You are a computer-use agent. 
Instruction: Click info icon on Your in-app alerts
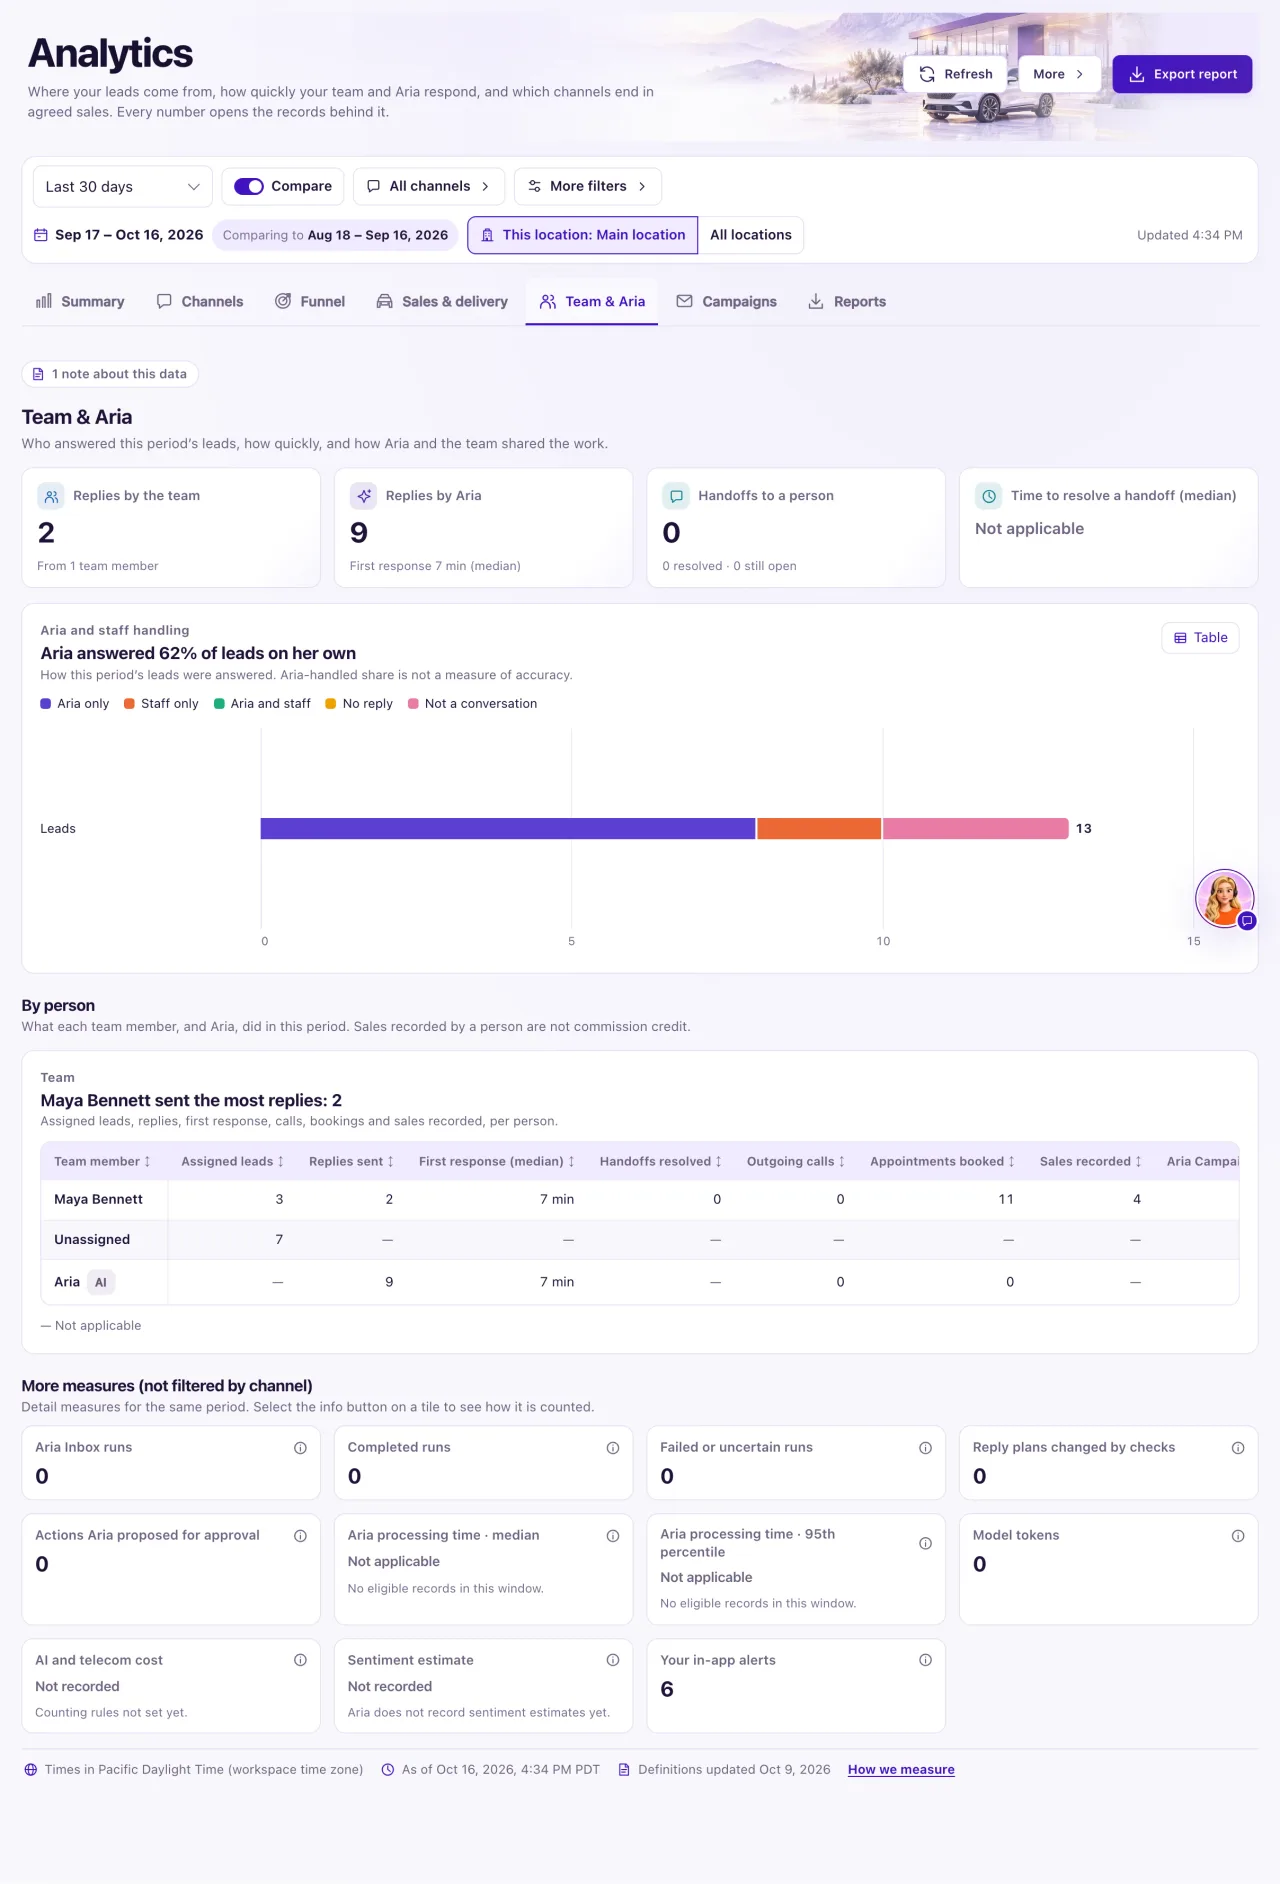926,1660
